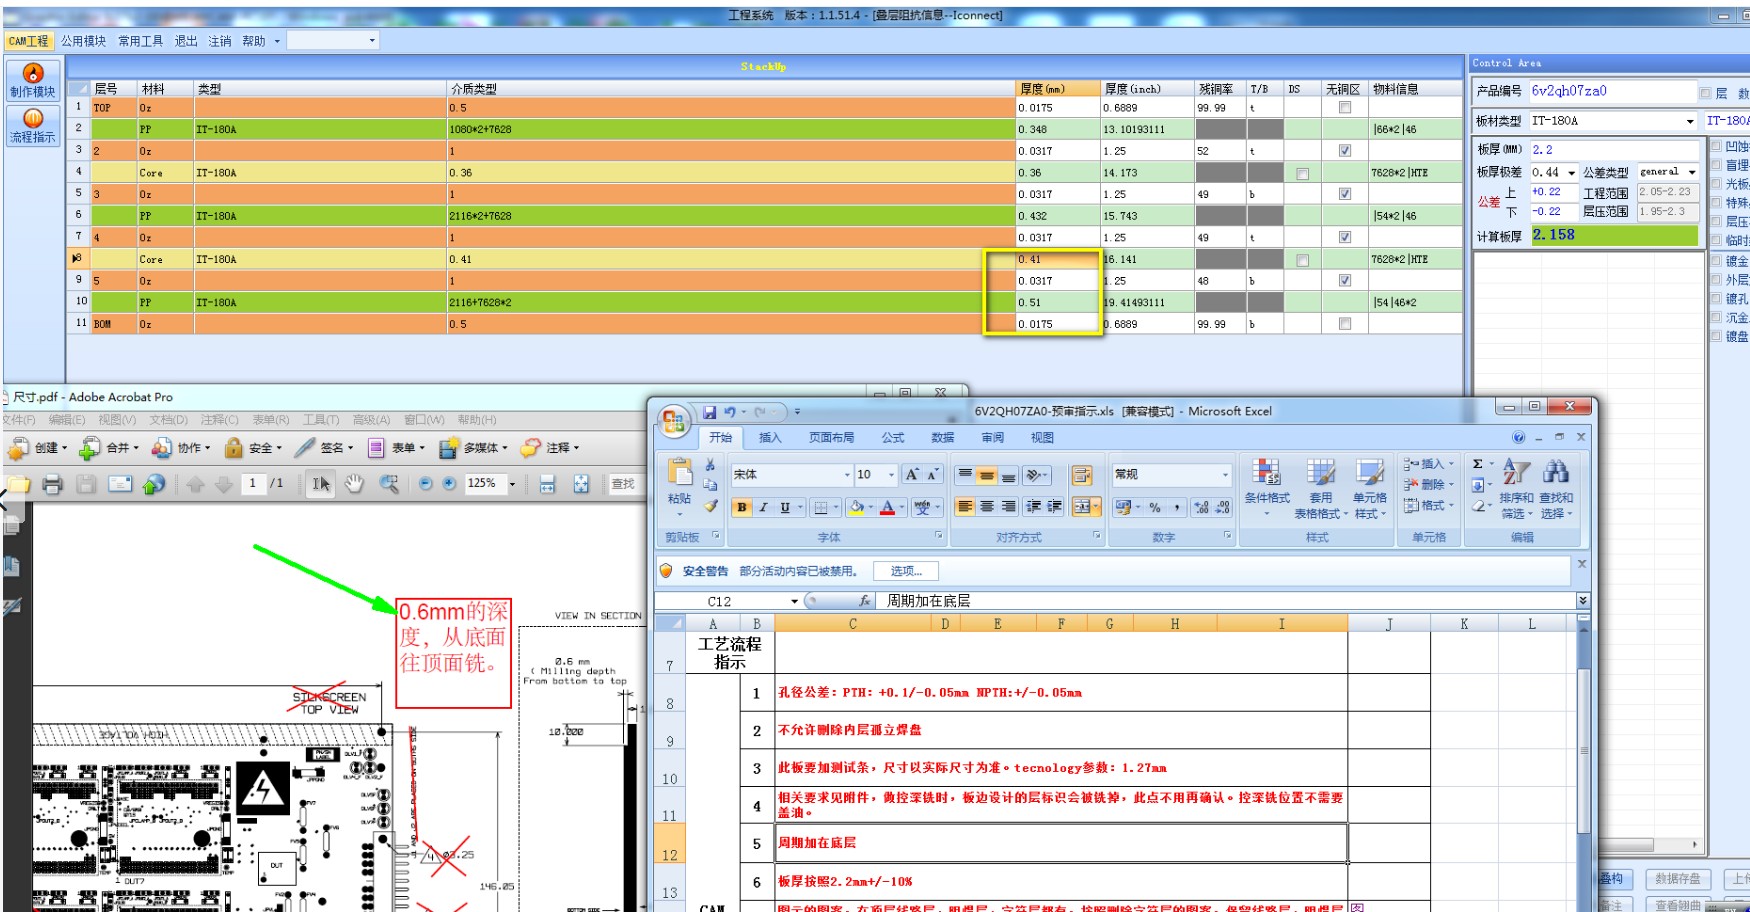Toggle DS checkbox in Core row 4
This screenshot has height=912, width=1750.
[x=1302, y=173]
